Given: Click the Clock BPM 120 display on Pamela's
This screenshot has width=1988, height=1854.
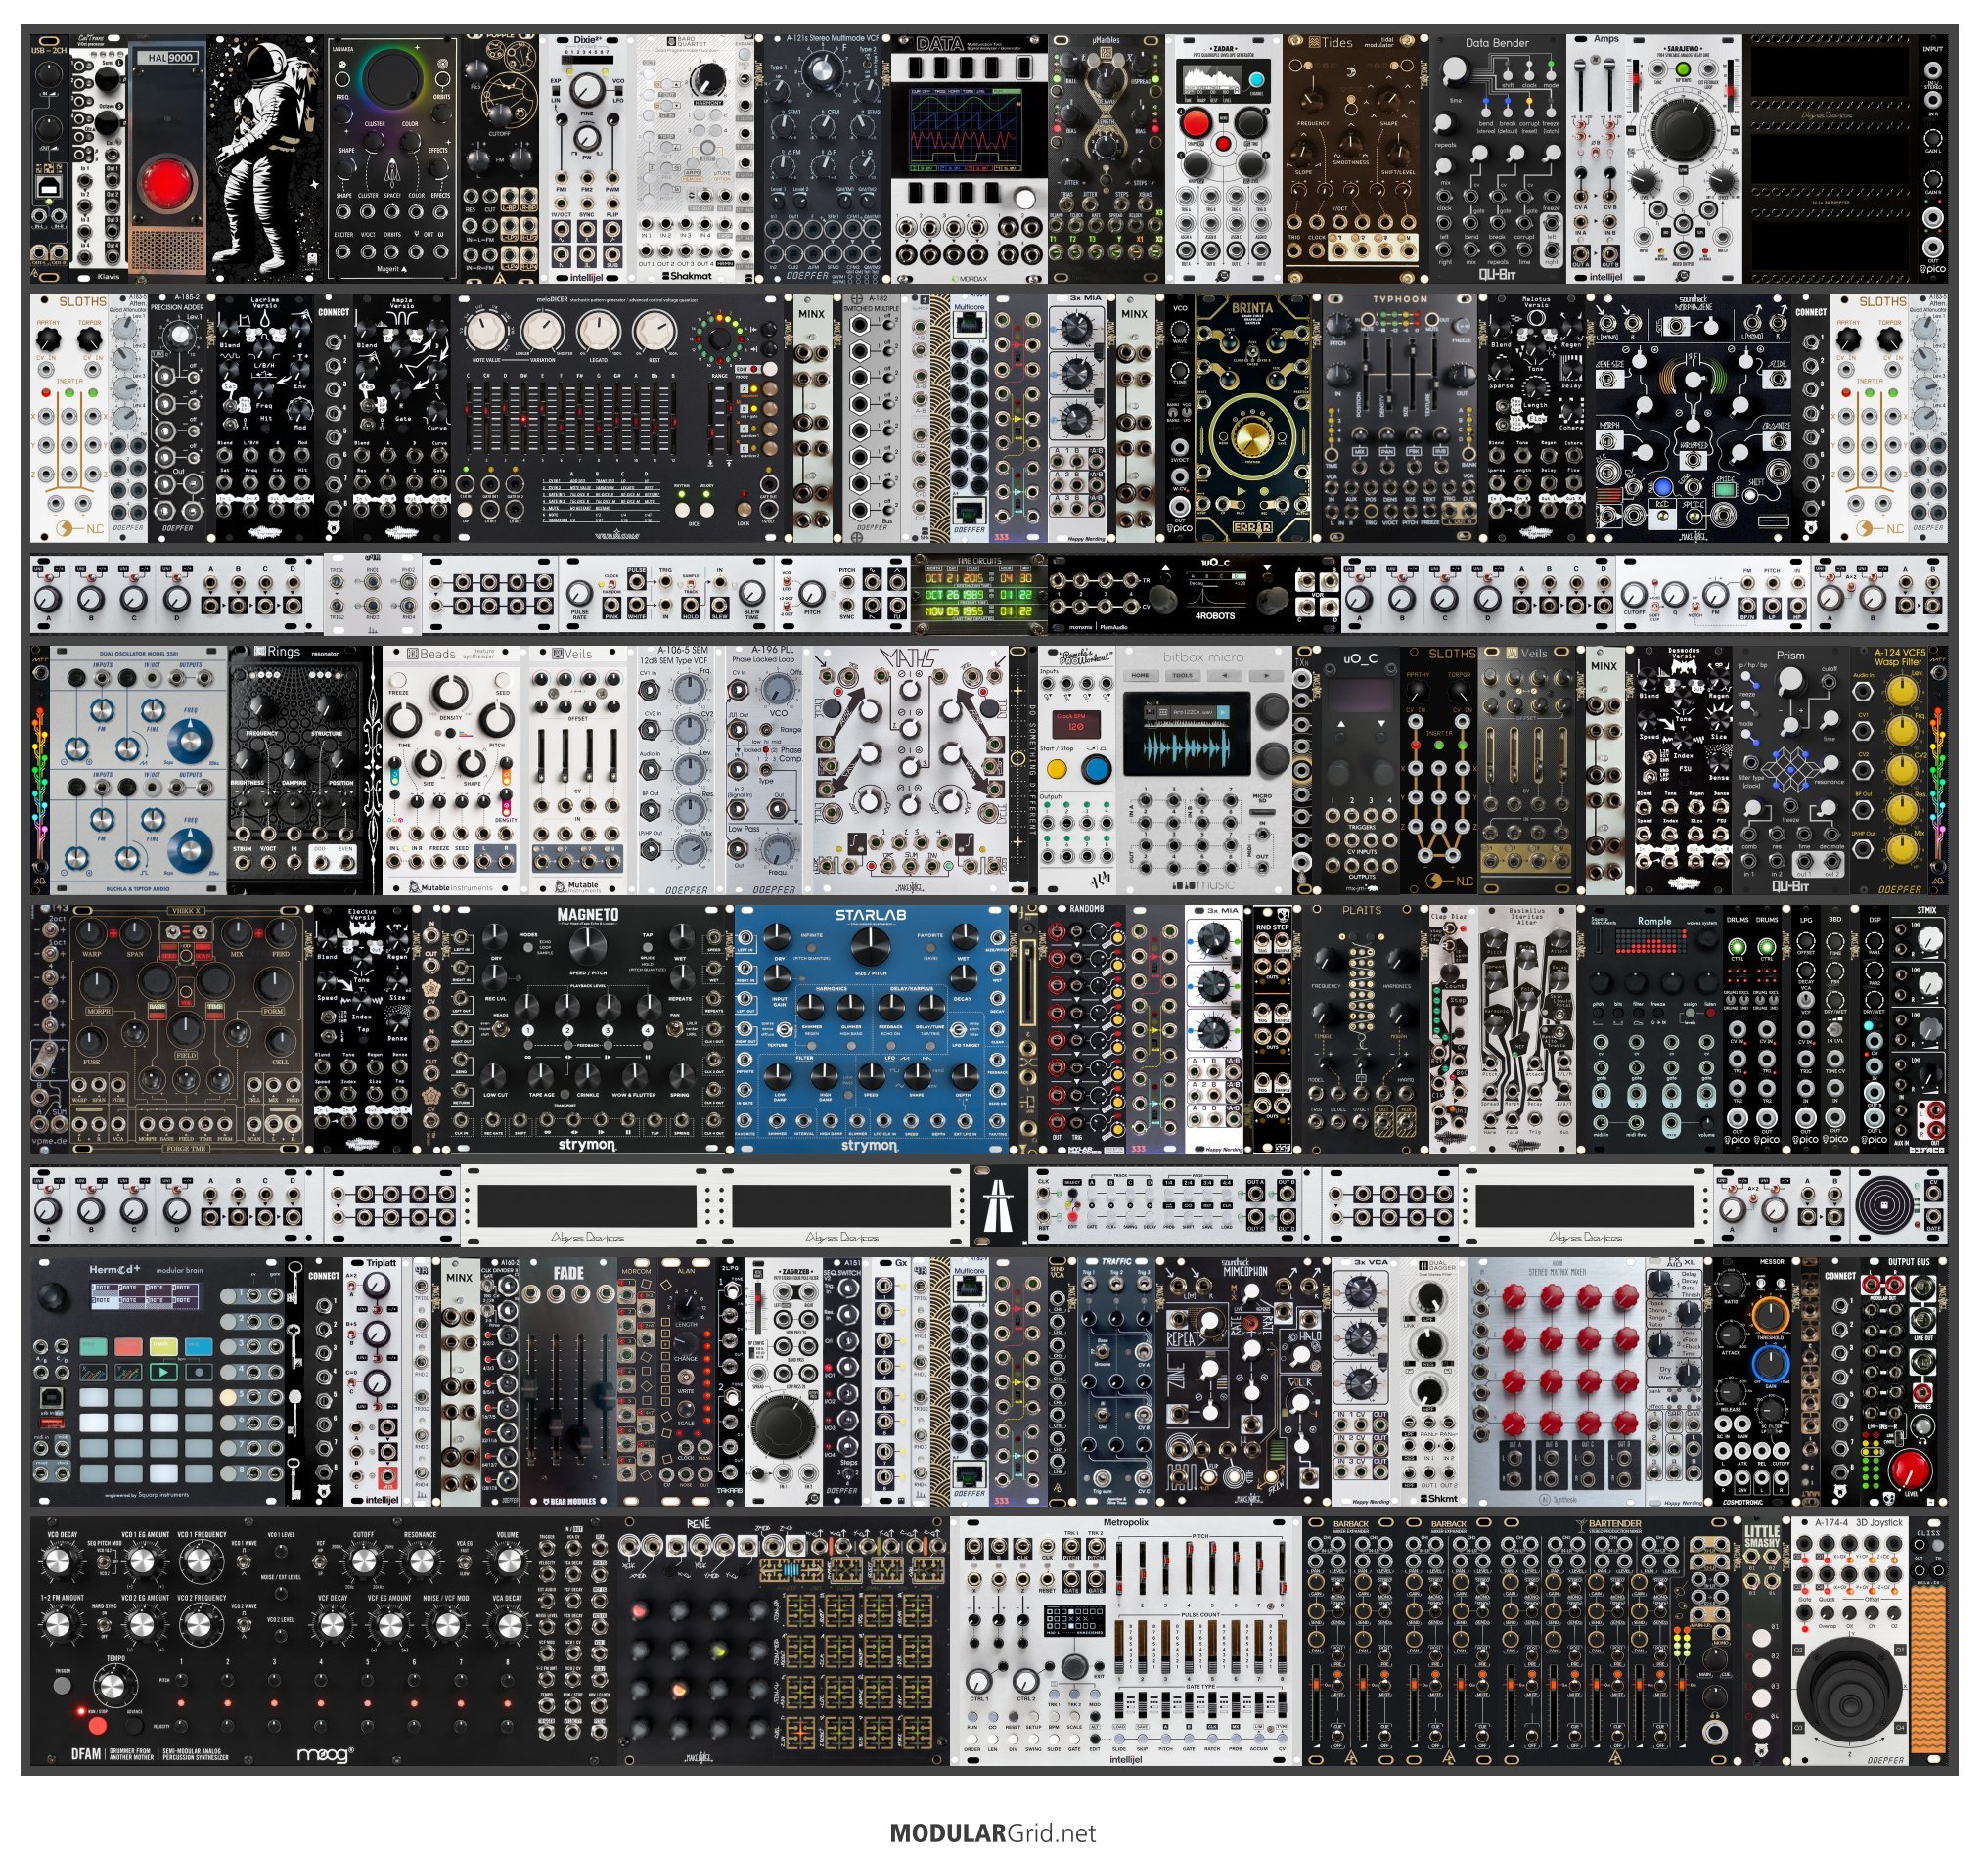Looking at the screenshot, I should (x=1075, y=723).
